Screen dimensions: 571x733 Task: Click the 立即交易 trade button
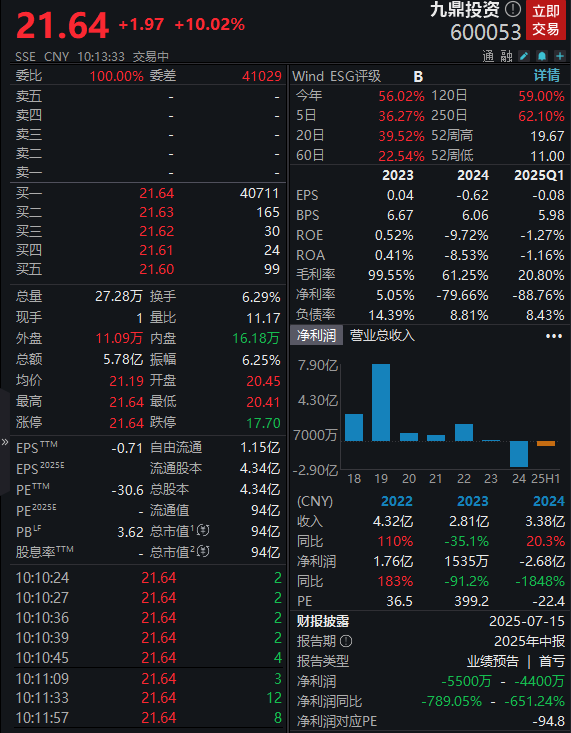click(x=546, y=20)
